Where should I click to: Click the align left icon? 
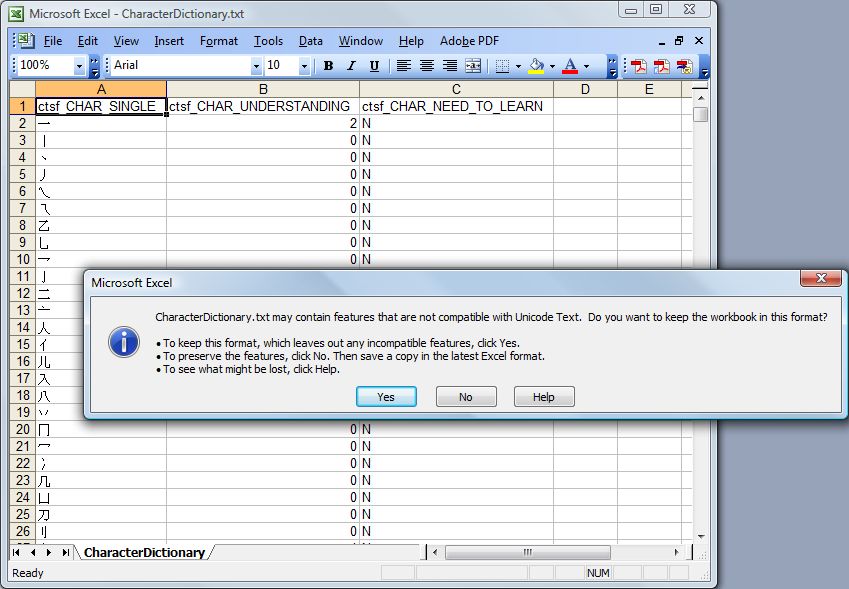pyautogui.click(x=404, y=66)
